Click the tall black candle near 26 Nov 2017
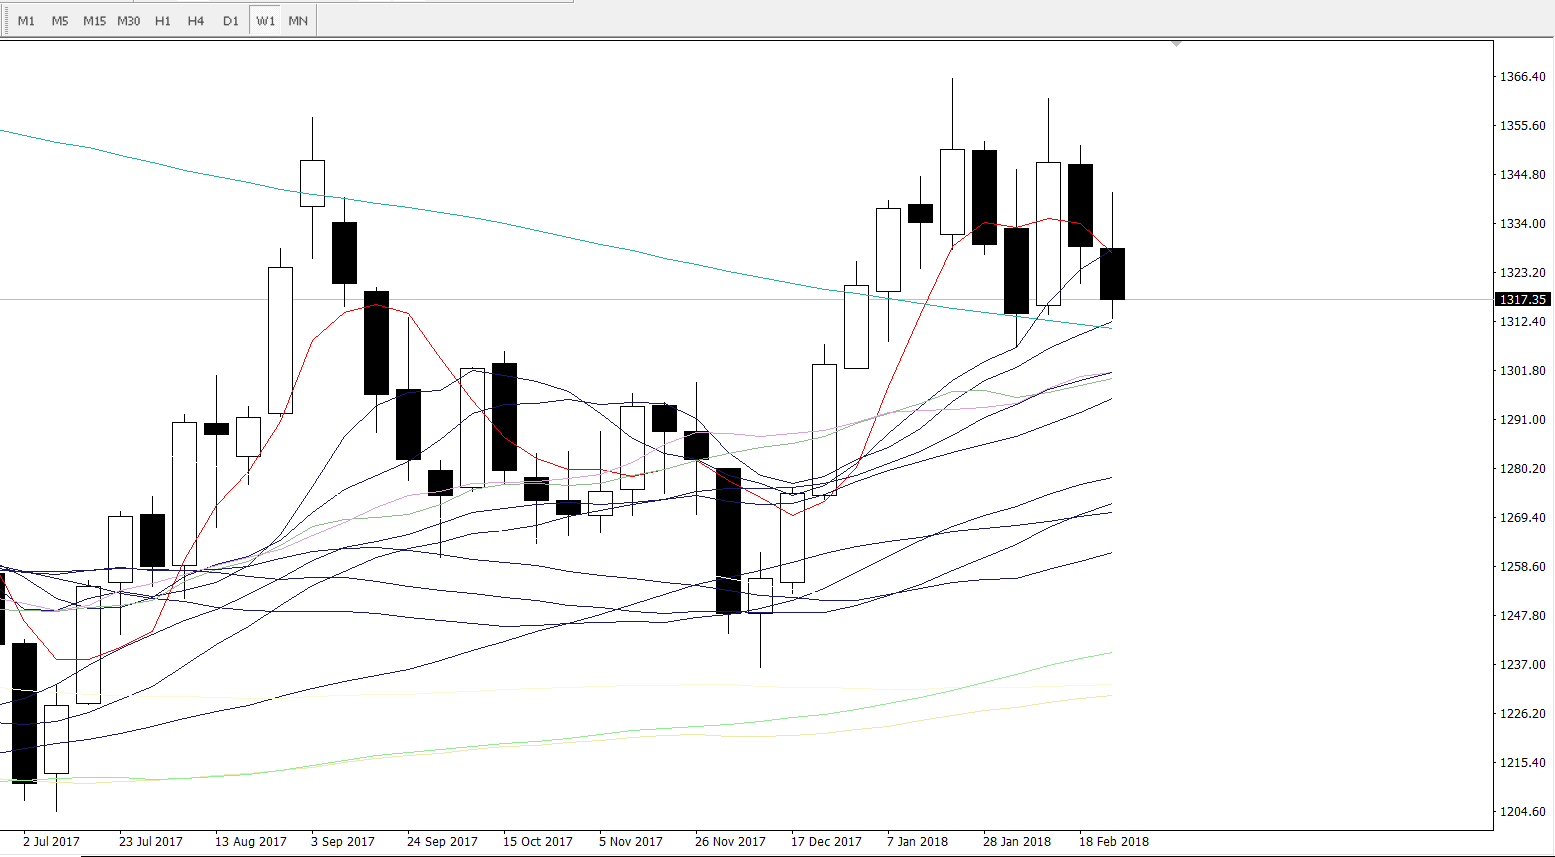Viewport: 1555px width, 857px height. [x=728, y=540]
